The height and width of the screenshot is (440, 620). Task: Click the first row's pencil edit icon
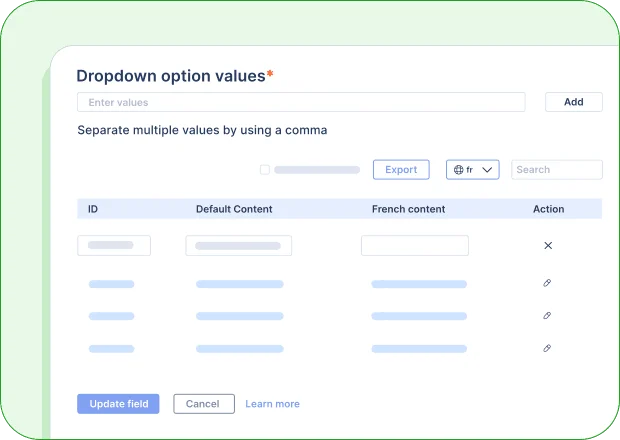[547, 283]
